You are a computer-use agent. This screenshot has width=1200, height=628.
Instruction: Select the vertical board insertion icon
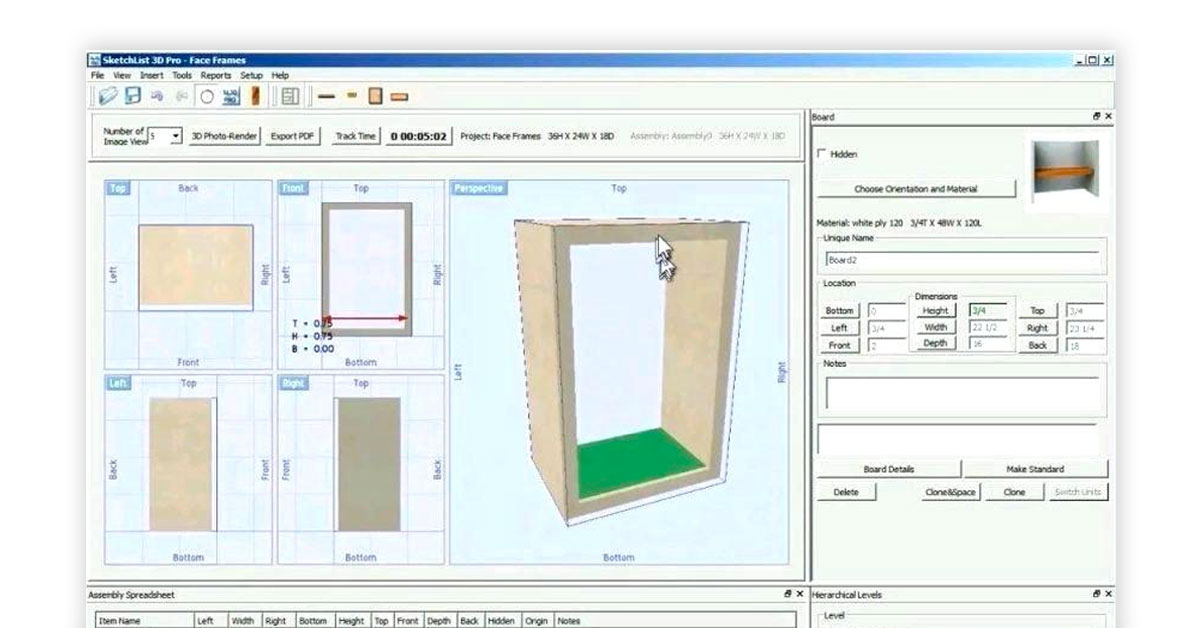pos(374,95)
